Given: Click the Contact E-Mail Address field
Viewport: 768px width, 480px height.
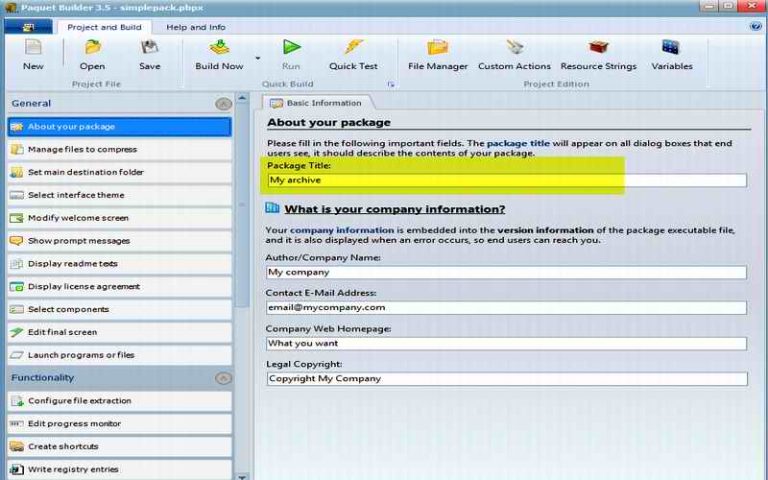Looking at the screenshot, I should click(x=506, y=308).
